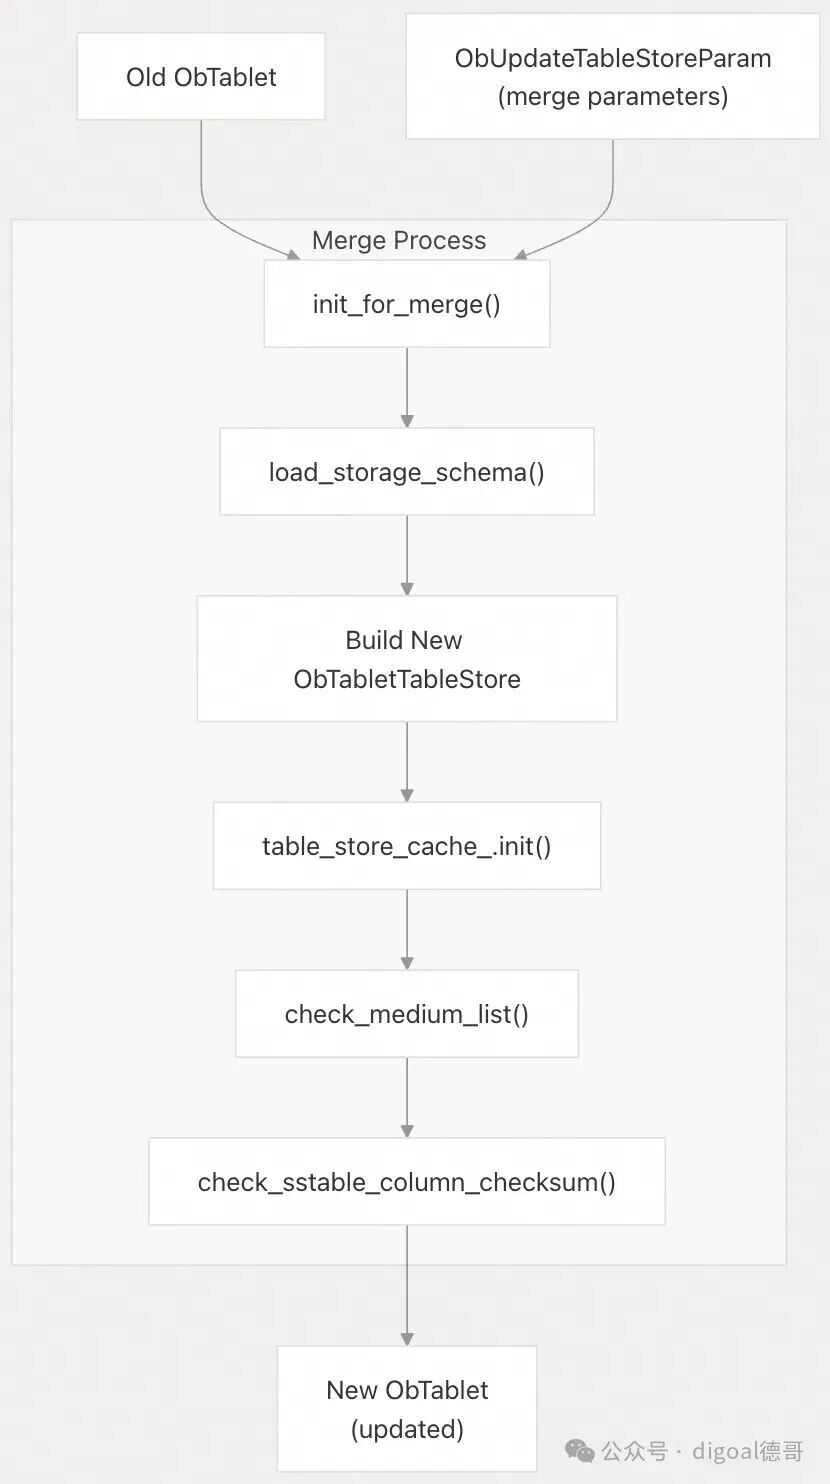Select the ObUpdateTableStoreParam merge parameters node
This screenshot has width=830, height=1484.
(613, 77)
